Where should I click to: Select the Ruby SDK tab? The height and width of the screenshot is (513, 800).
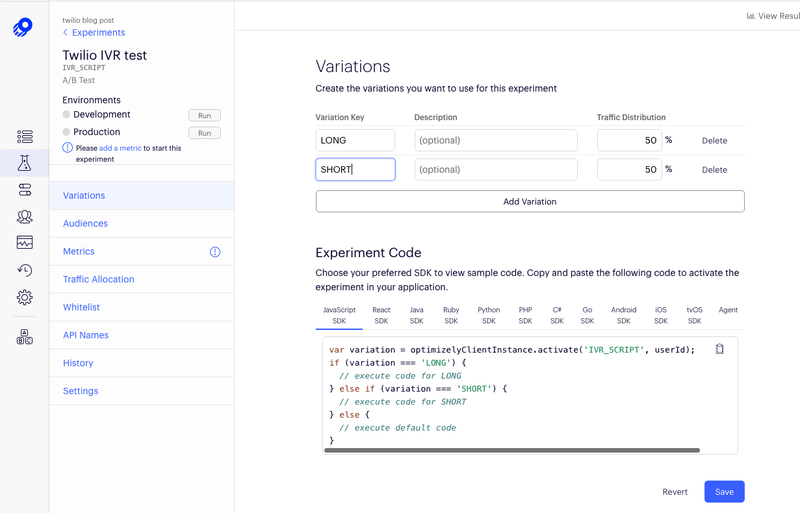click(451, 315)
